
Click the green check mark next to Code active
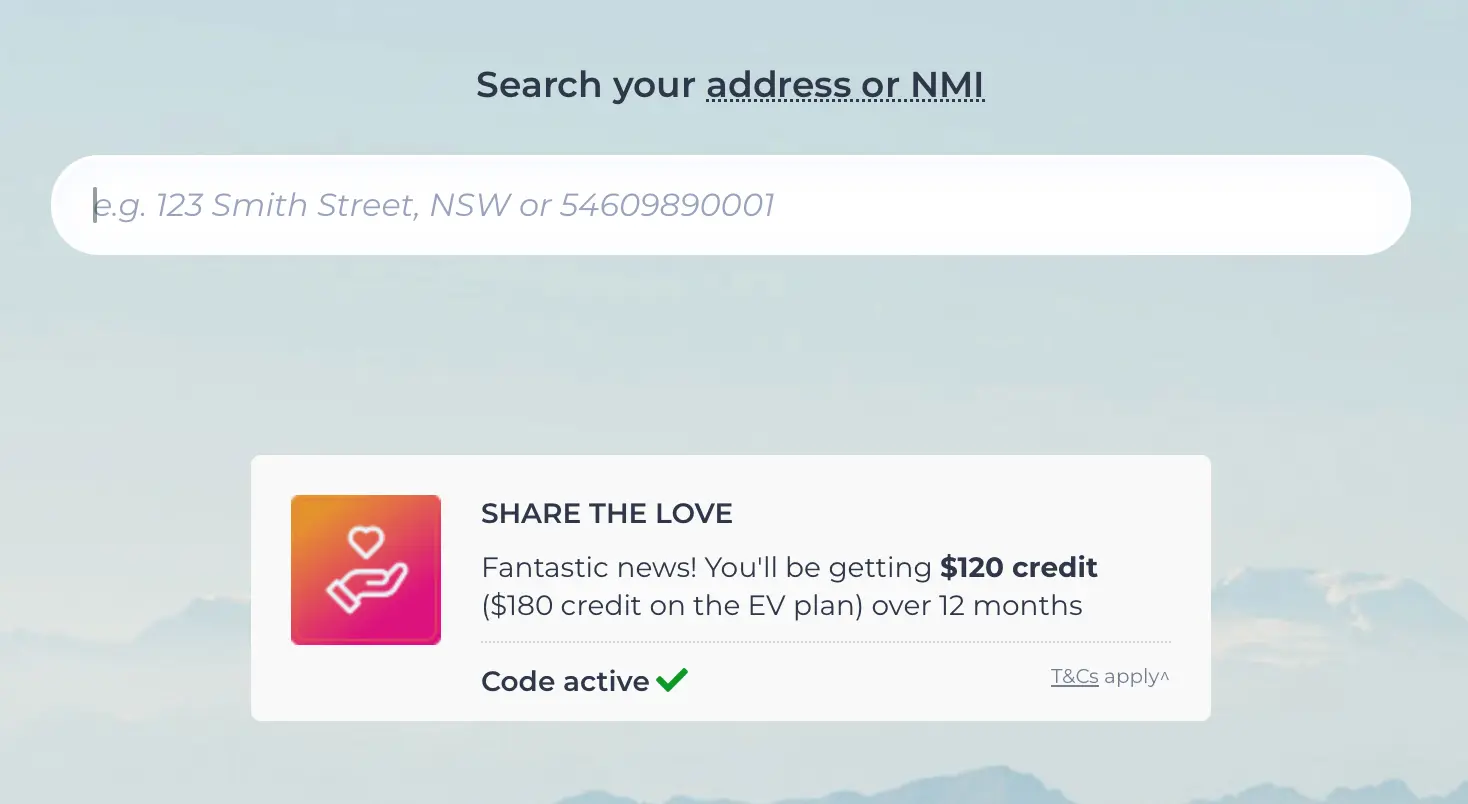(672, 679)
